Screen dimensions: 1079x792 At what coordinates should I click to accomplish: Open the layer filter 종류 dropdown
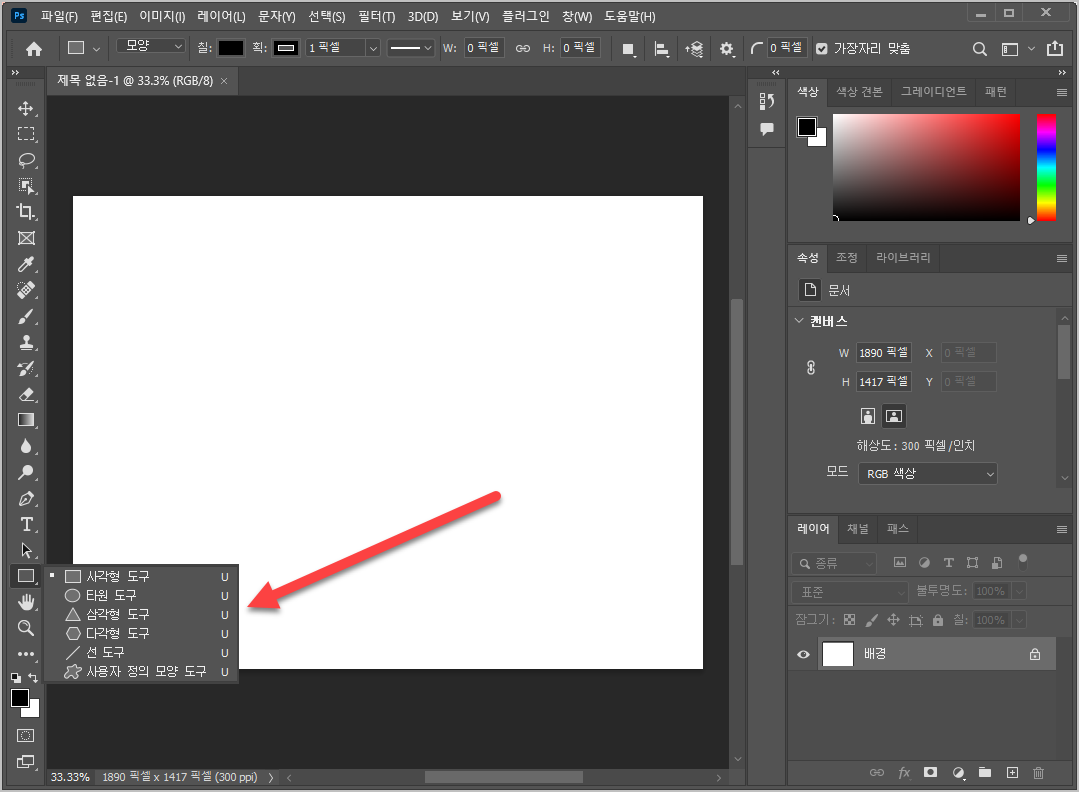(834, 564)
